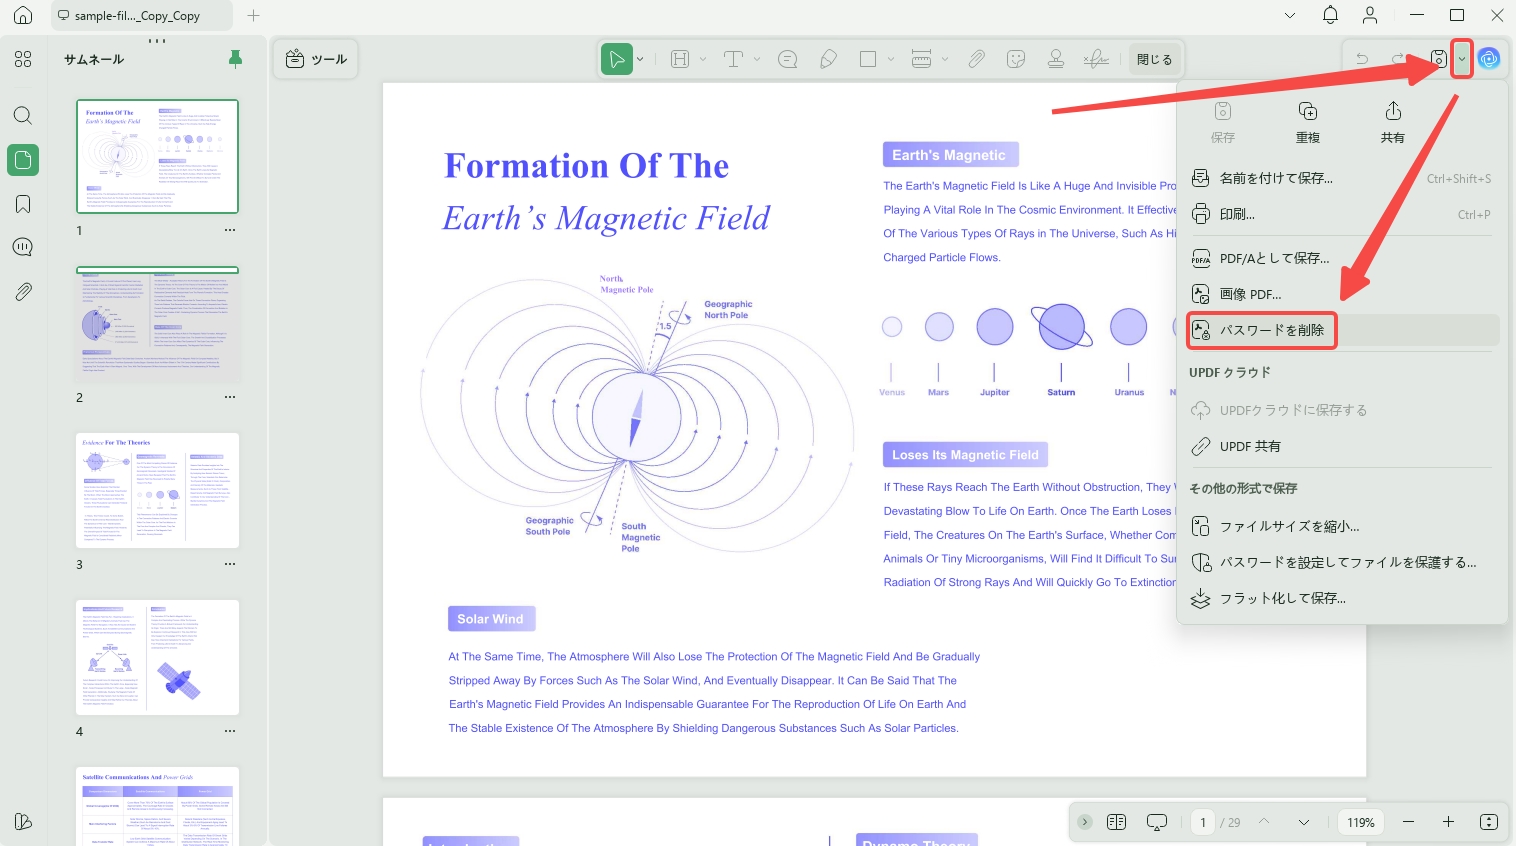This screenshot has width=1516, height=846.
Task: Expand the shape tool dropdown arrow
Action: (x=891, y=59)
